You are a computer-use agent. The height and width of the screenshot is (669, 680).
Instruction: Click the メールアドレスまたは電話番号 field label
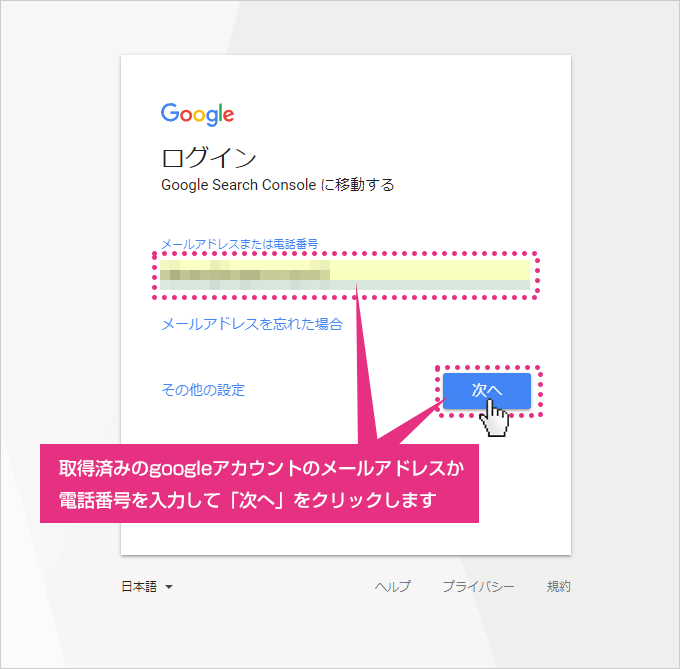240,244
